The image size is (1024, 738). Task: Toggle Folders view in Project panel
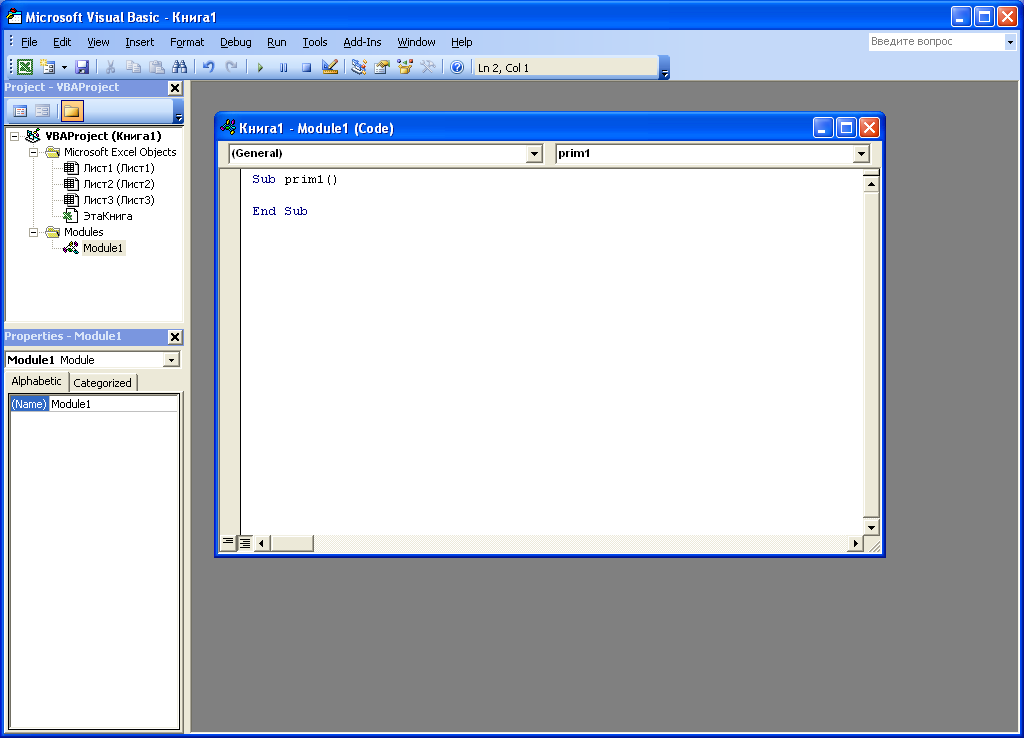click(72, 111)
